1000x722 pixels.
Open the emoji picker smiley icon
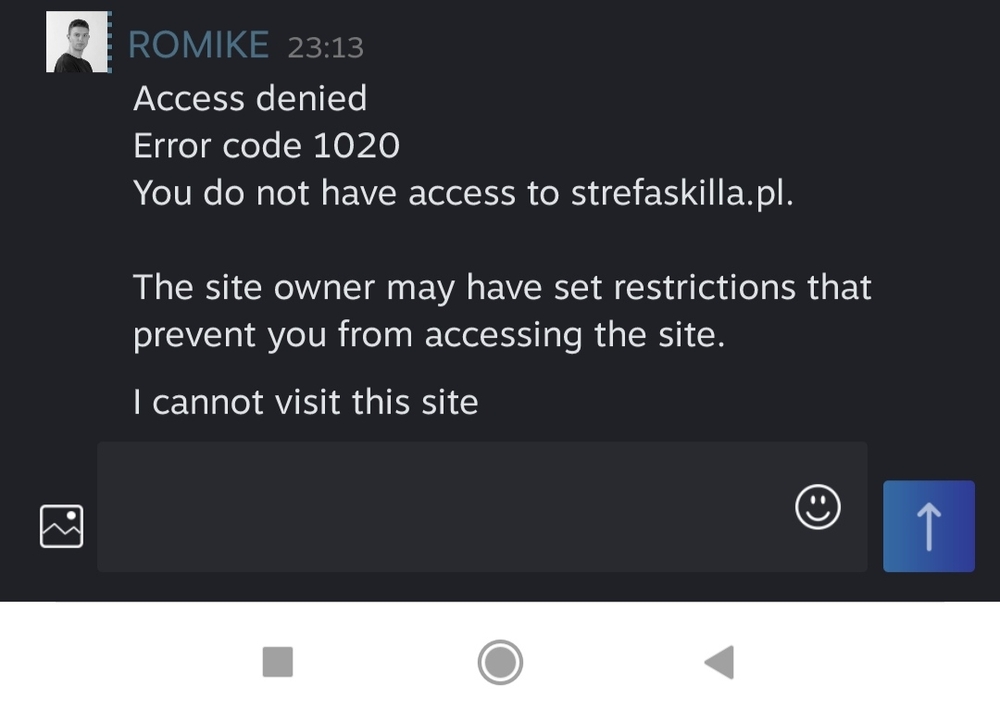tap(818, 507)
